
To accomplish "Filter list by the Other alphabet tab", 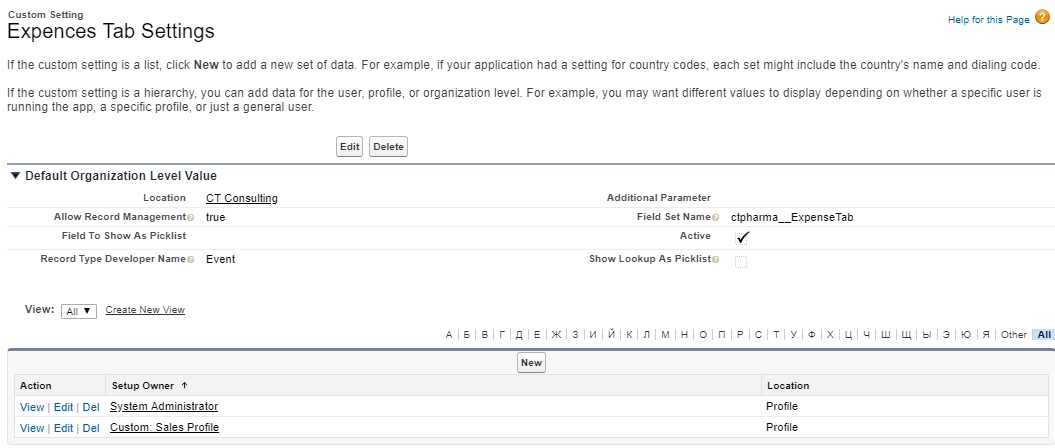I will [1013, 335].
